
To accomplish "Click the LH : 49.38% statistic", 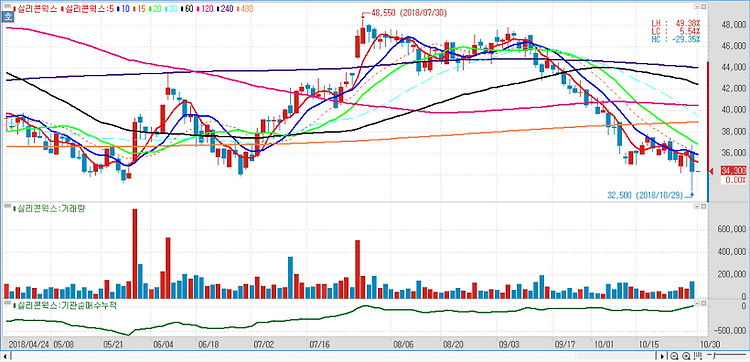I will coord(675,23).
